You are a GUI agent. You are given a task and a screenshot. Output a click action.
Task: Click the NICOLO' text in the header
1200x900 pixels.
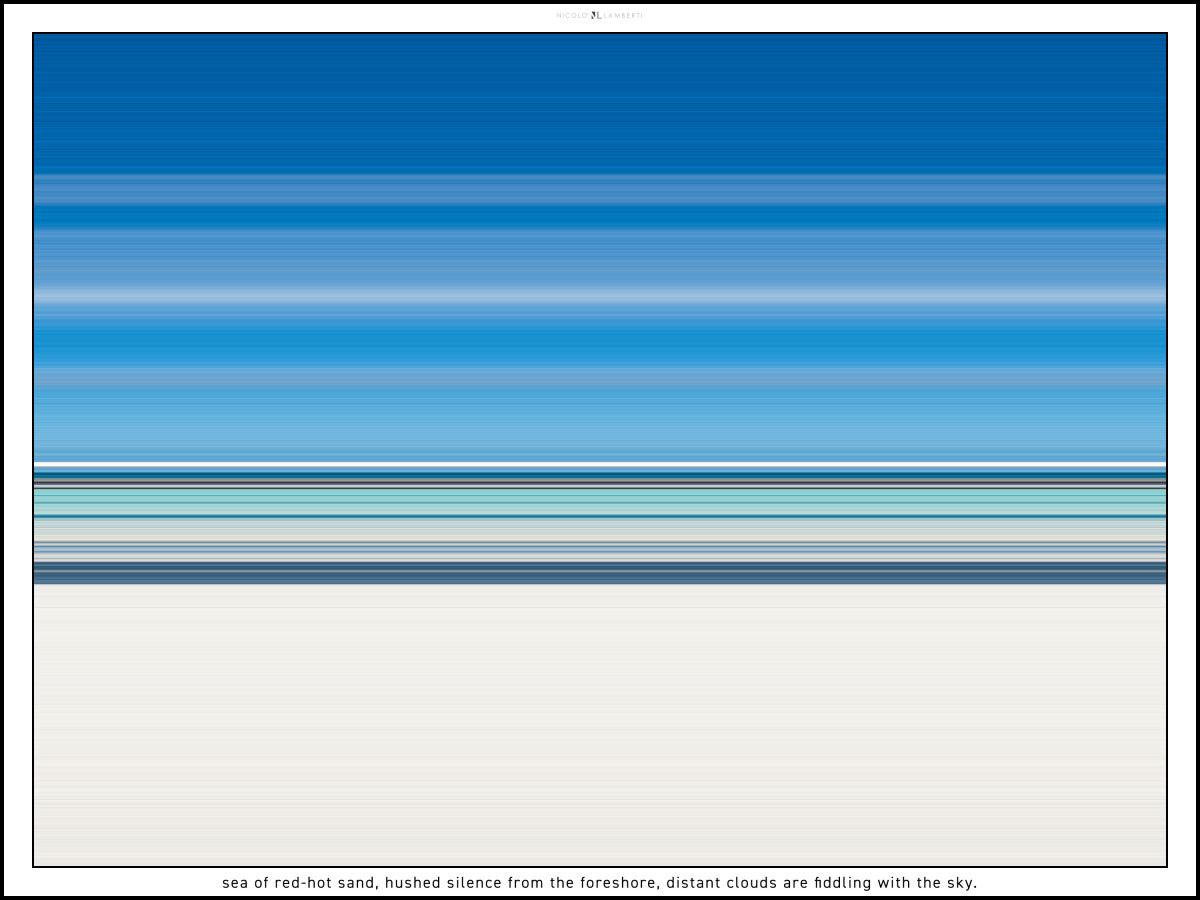572,15
